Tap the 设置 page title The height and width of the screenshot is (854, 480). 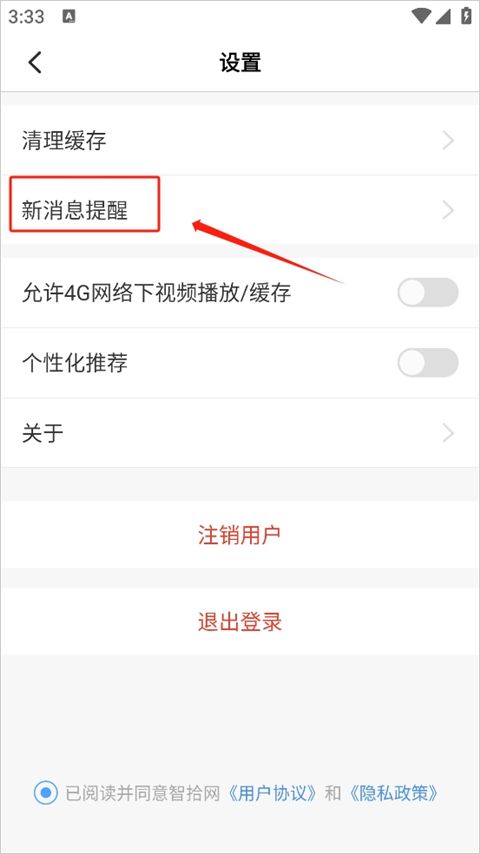point(240,63)
